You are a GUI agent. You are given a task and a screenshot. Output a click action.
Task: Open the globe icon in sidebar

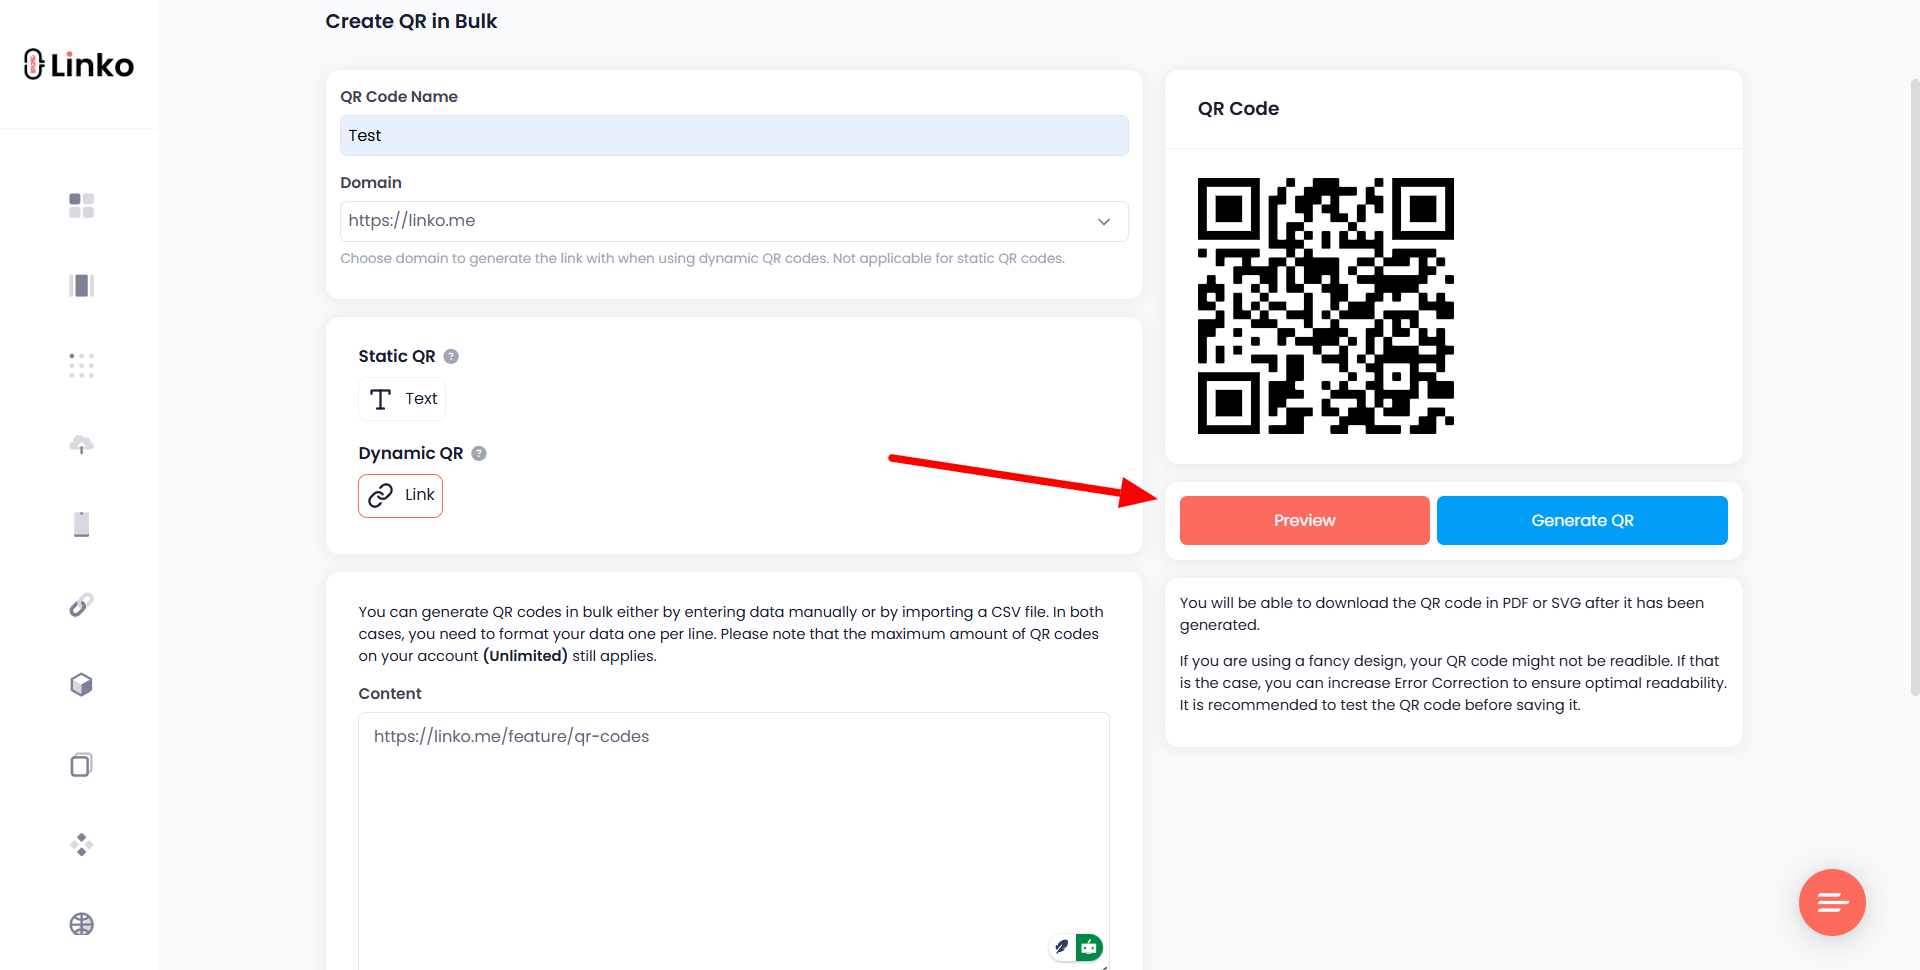pos(82,924)
